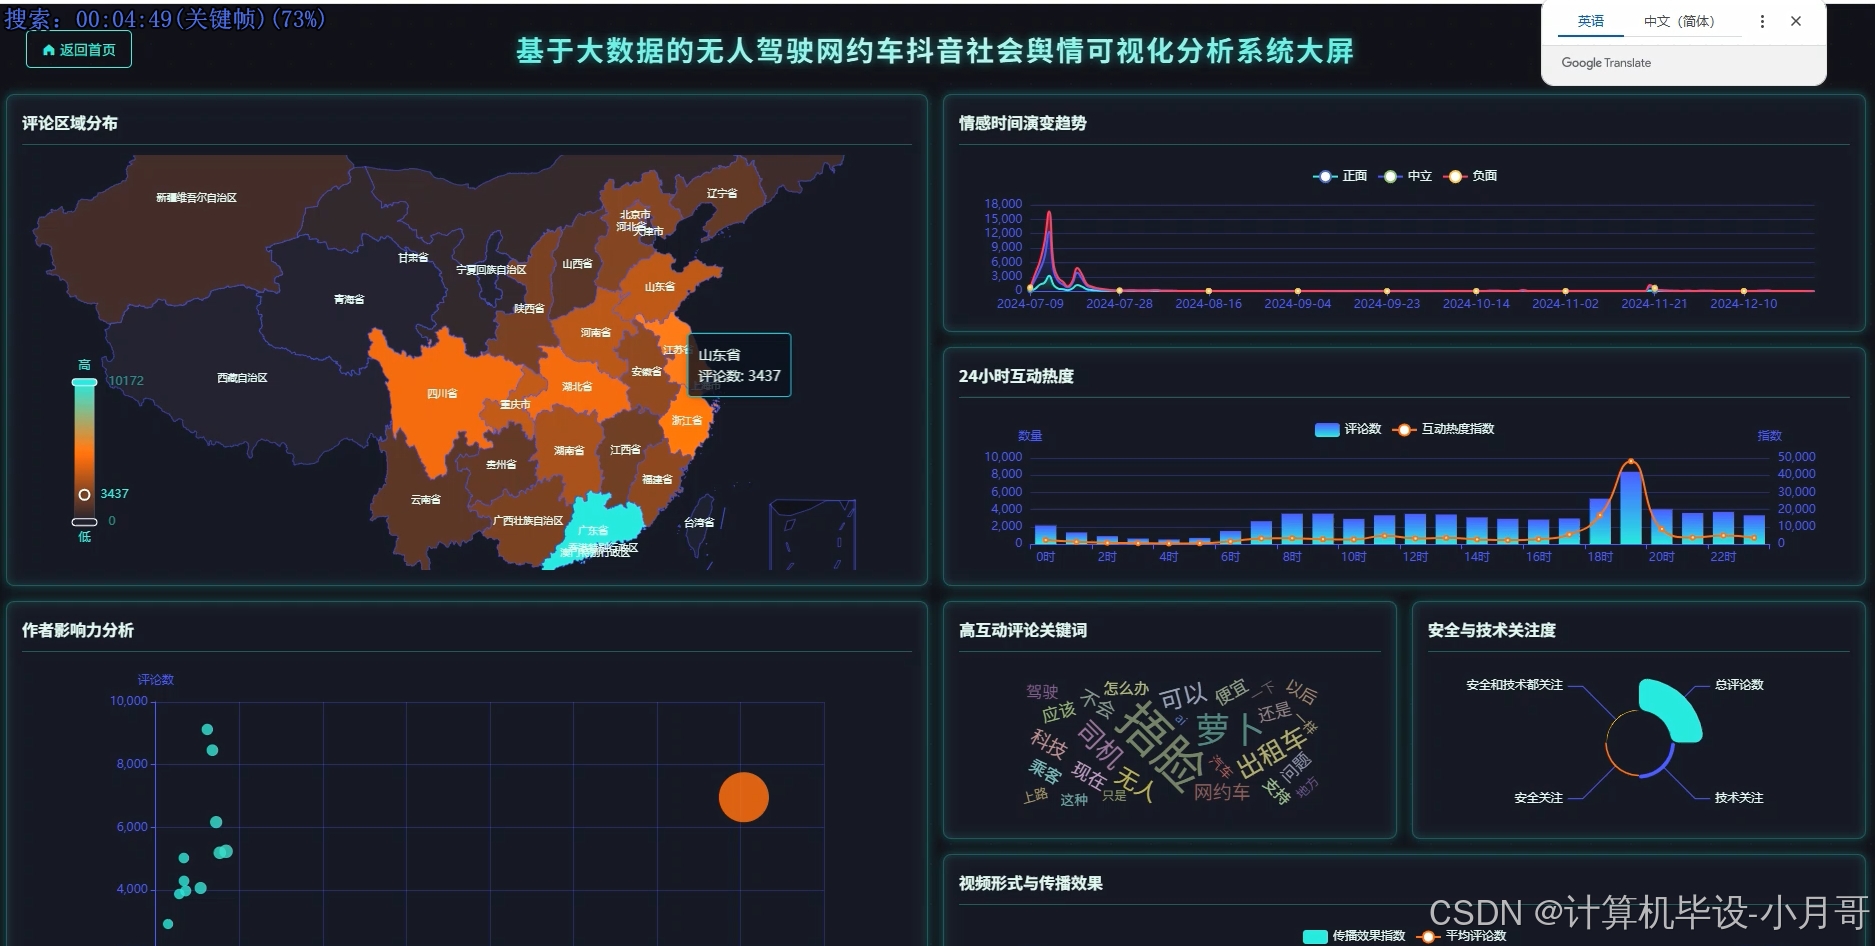Open the Google Translate three-dot options menu
This screenshot has width=1875, height=946.
(1763, 21)
